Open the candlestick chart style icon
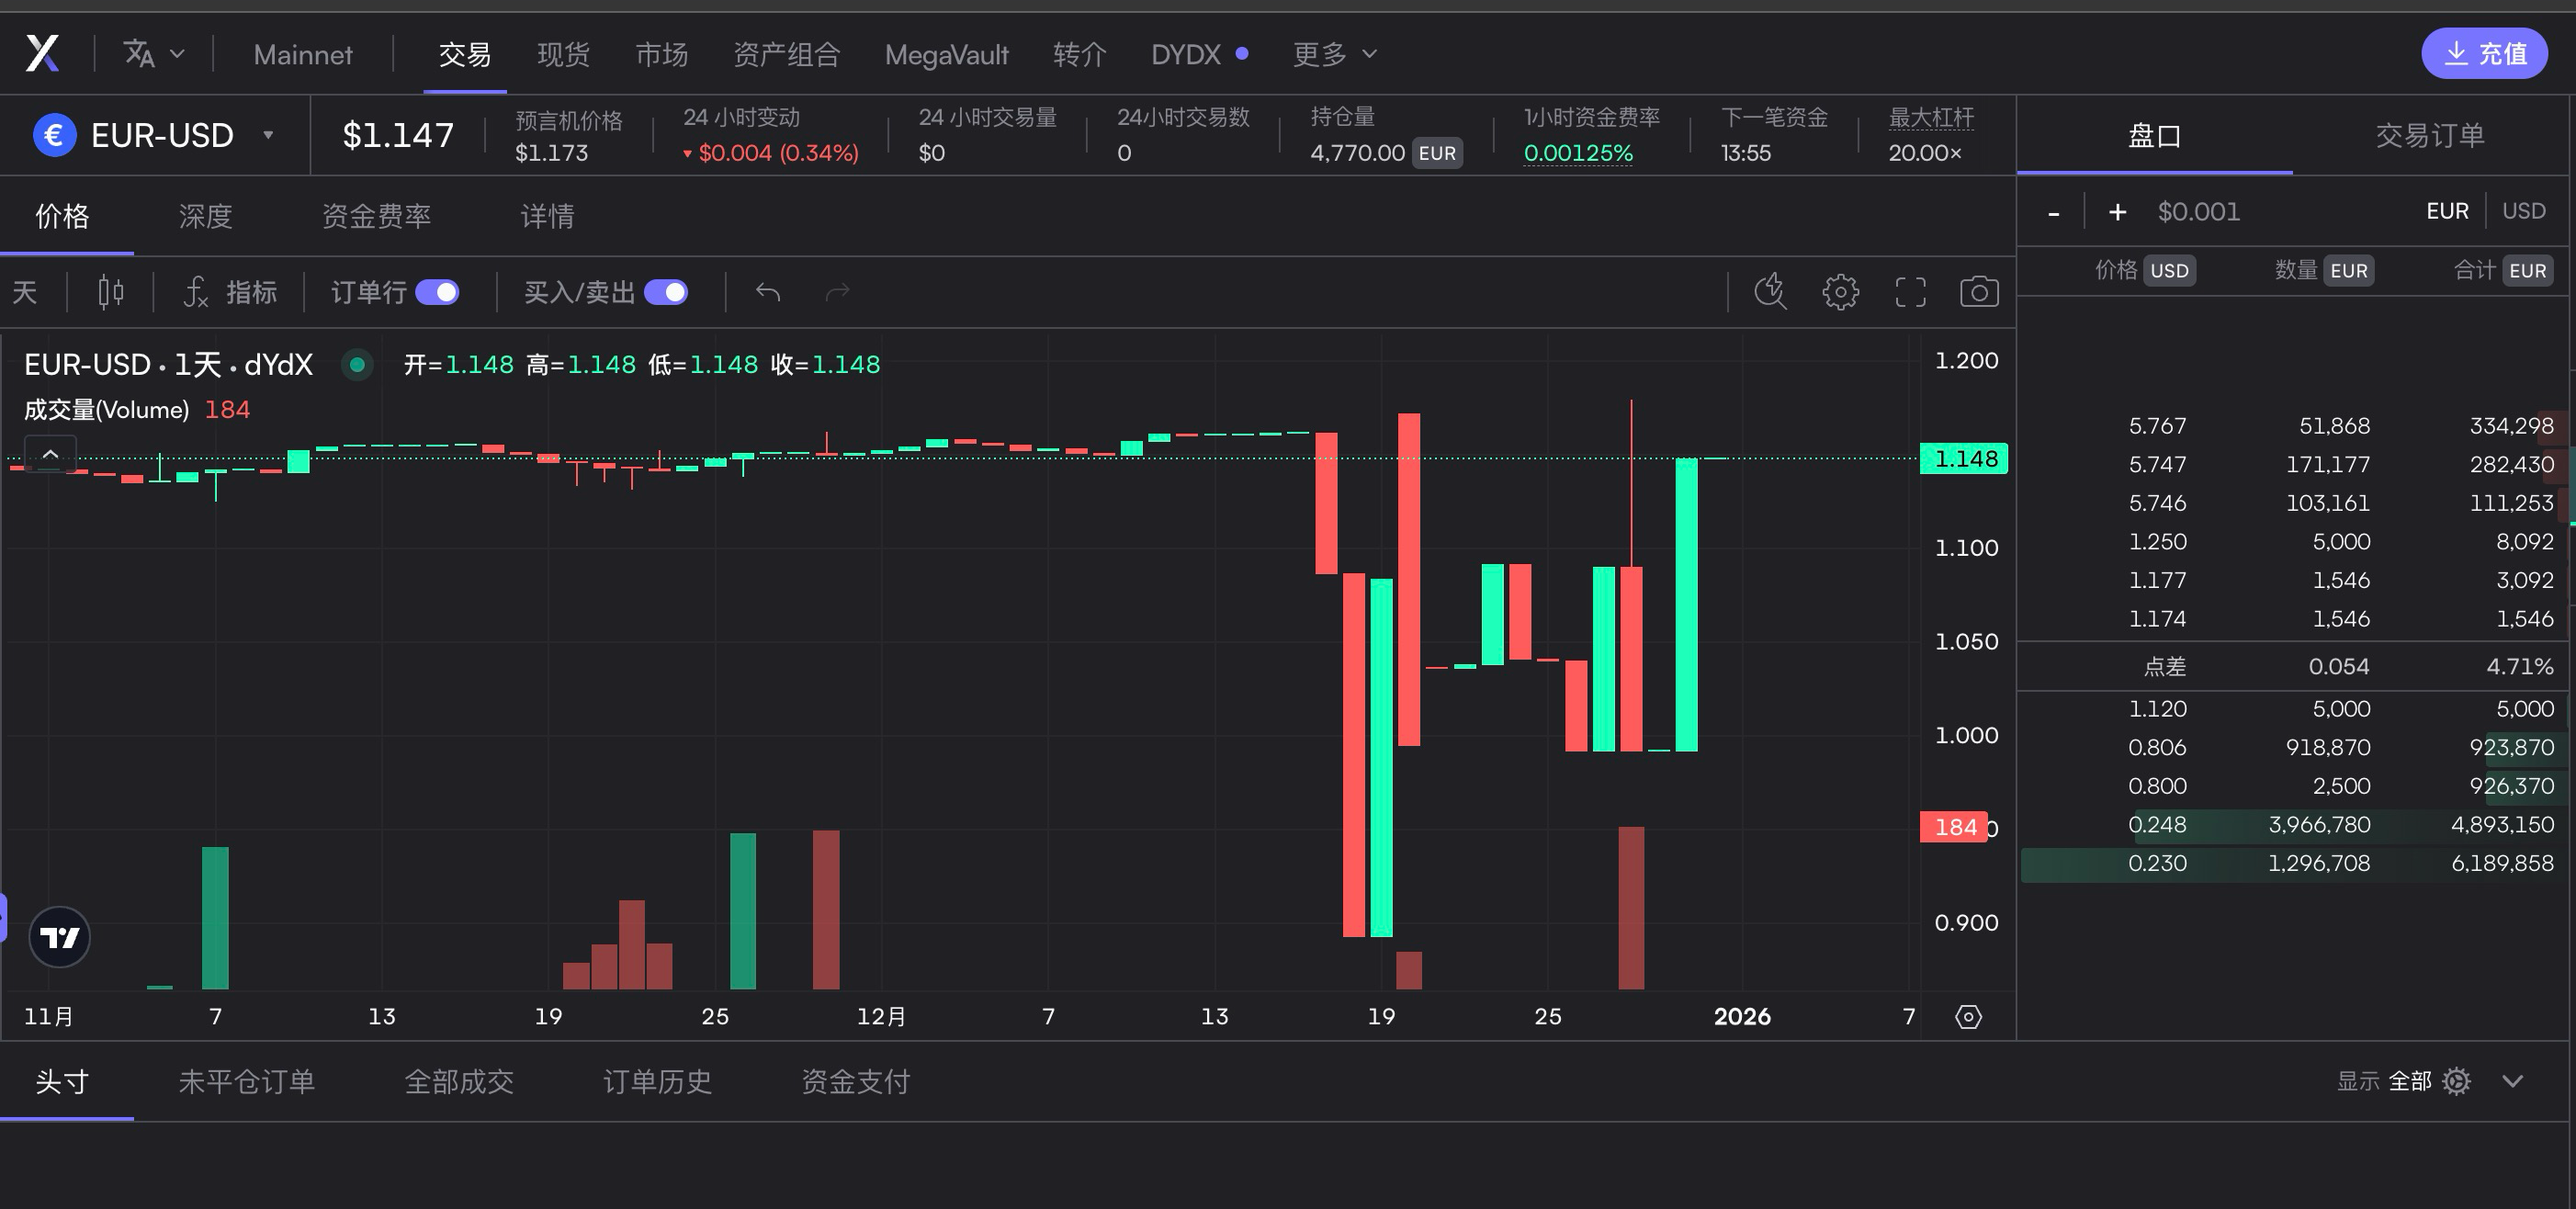This screenshot has height=1209, width=2576. pyautogui.click(x=111, y=291)
